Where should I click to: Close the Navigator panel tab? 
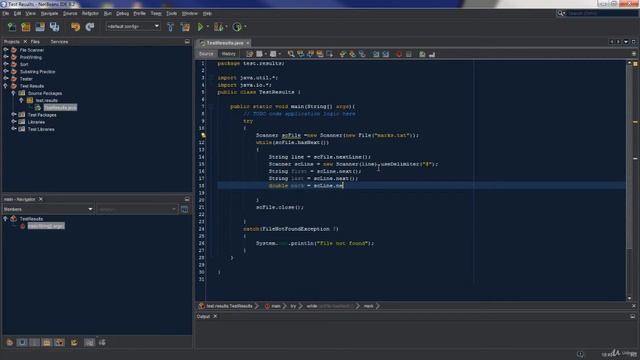click(40, 199)
